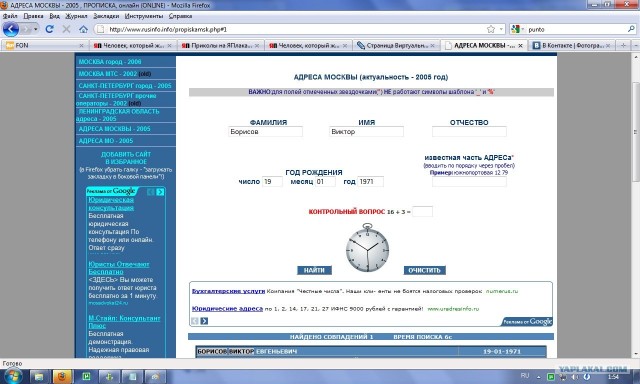
Task: Open the Закладки menu
Action: [106, 16]
